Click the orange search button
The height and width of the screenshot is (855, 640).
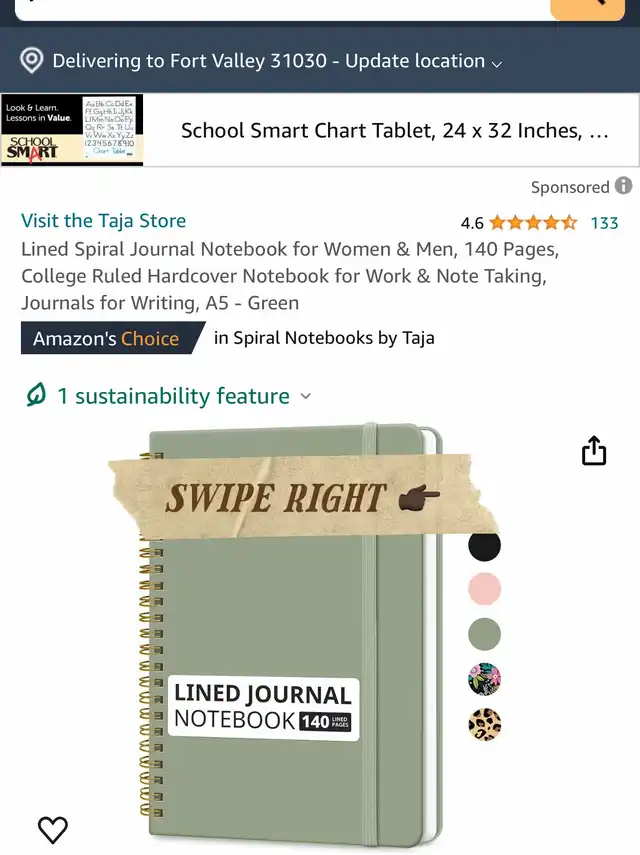pyautogui.click(x=587, y=9)
